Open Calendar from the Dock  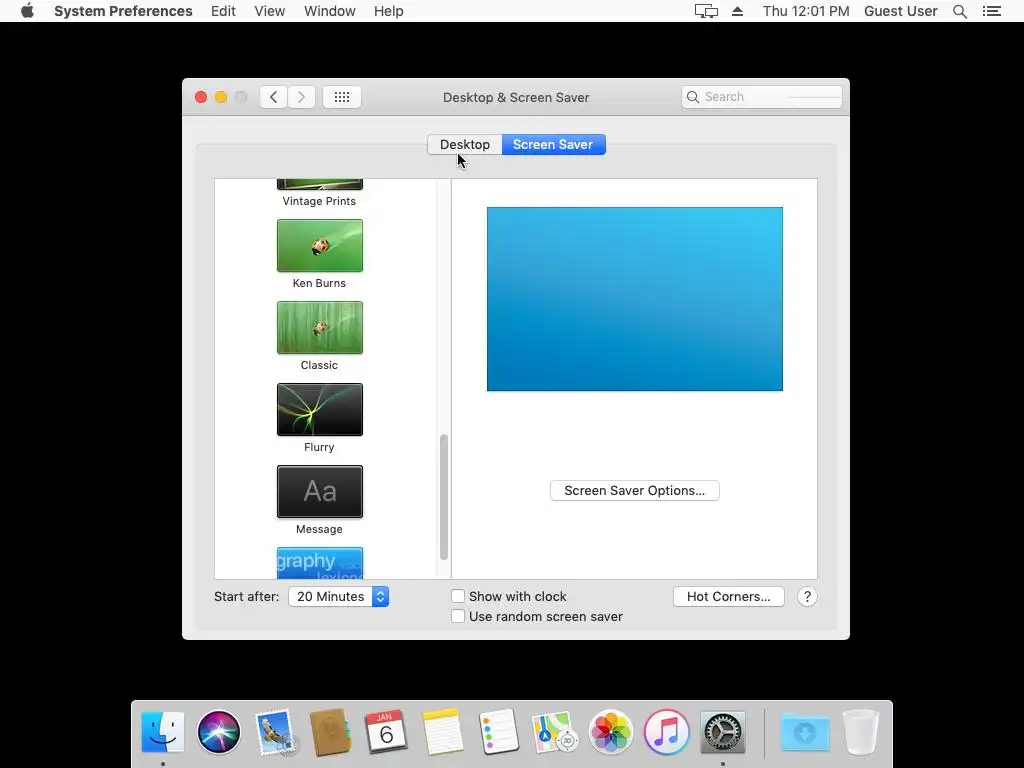[386, 732]
